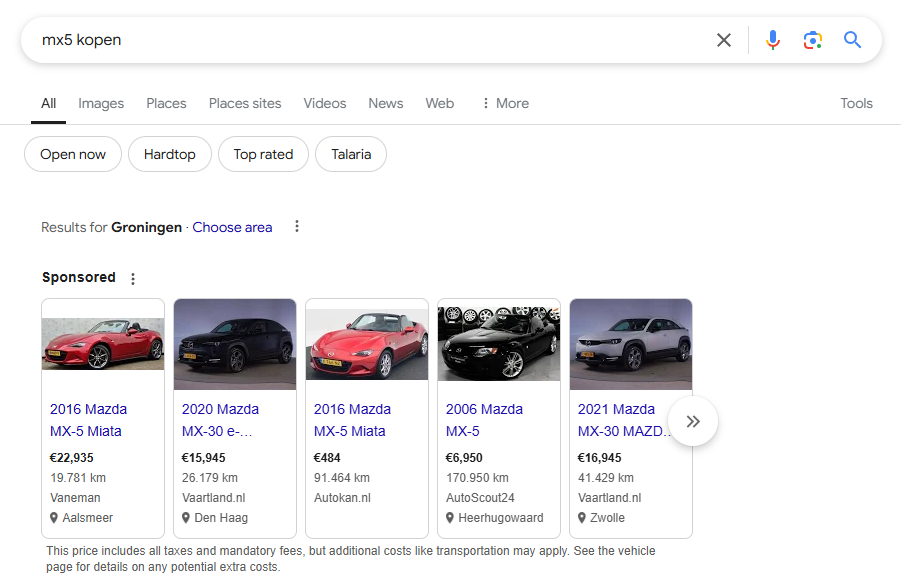Open options menu next to Choose area
The image size is (901, 579).
(297, 227)
